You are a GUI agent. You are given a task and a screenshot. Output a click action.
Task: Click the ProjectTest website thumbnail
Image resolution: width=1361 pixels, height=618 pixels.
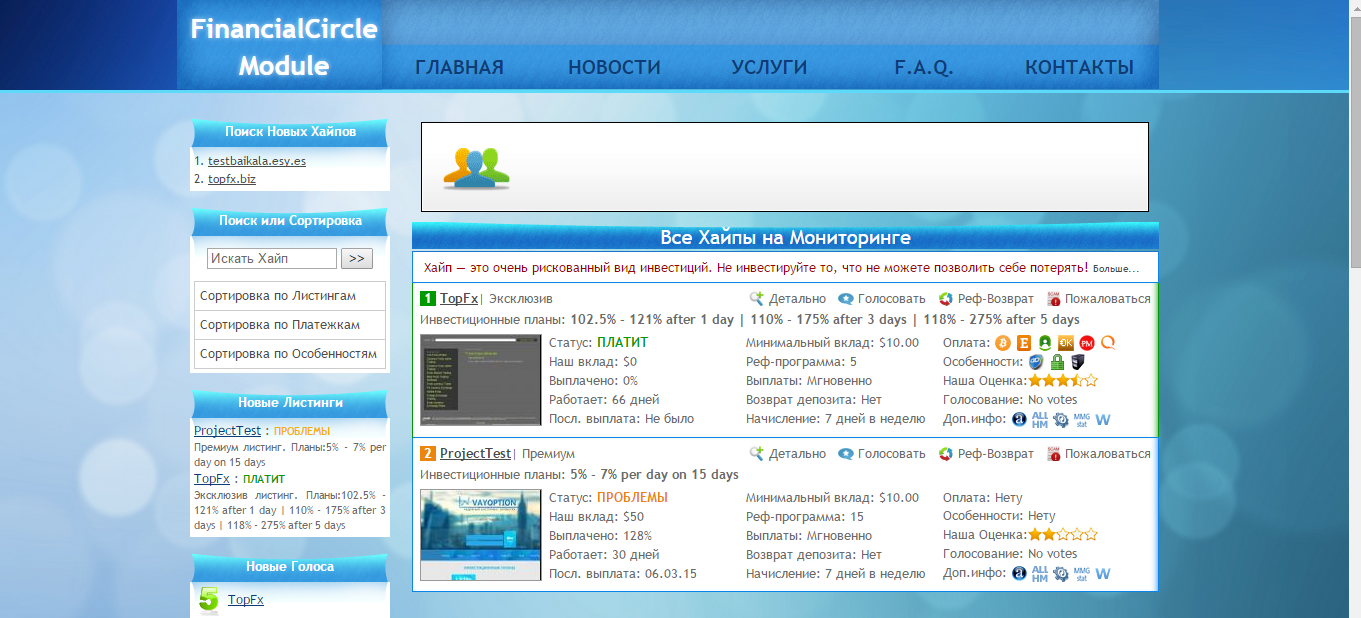coord(481,535)
